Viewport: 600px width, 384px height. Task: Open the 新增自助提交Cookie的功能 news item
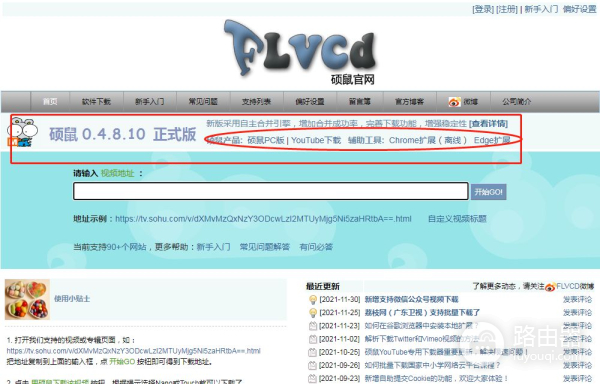[x=436, y=378]
